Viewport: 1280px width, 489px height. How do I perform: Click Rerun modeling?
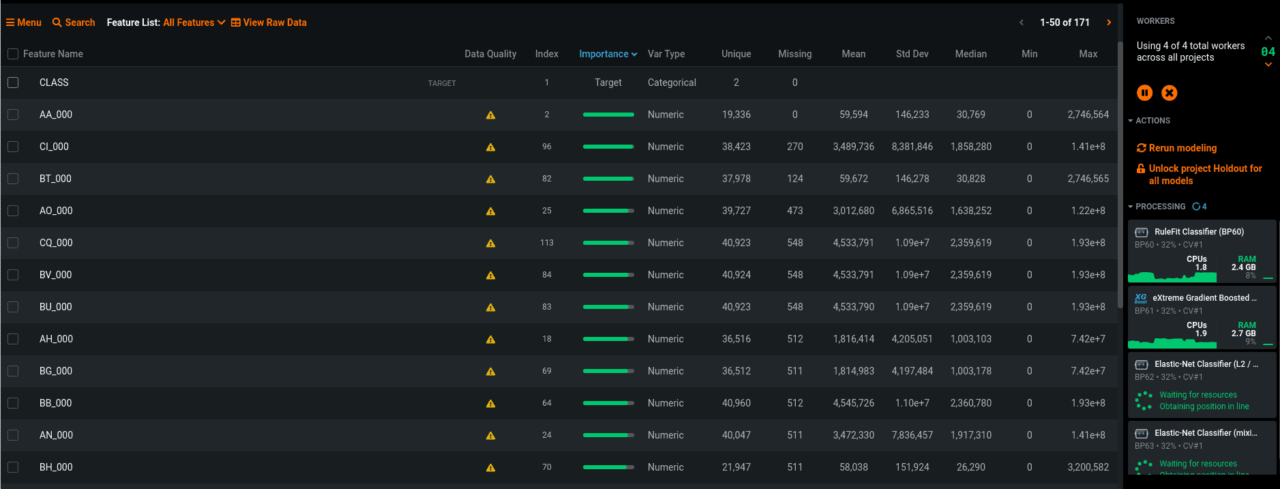coord(1182,148)
